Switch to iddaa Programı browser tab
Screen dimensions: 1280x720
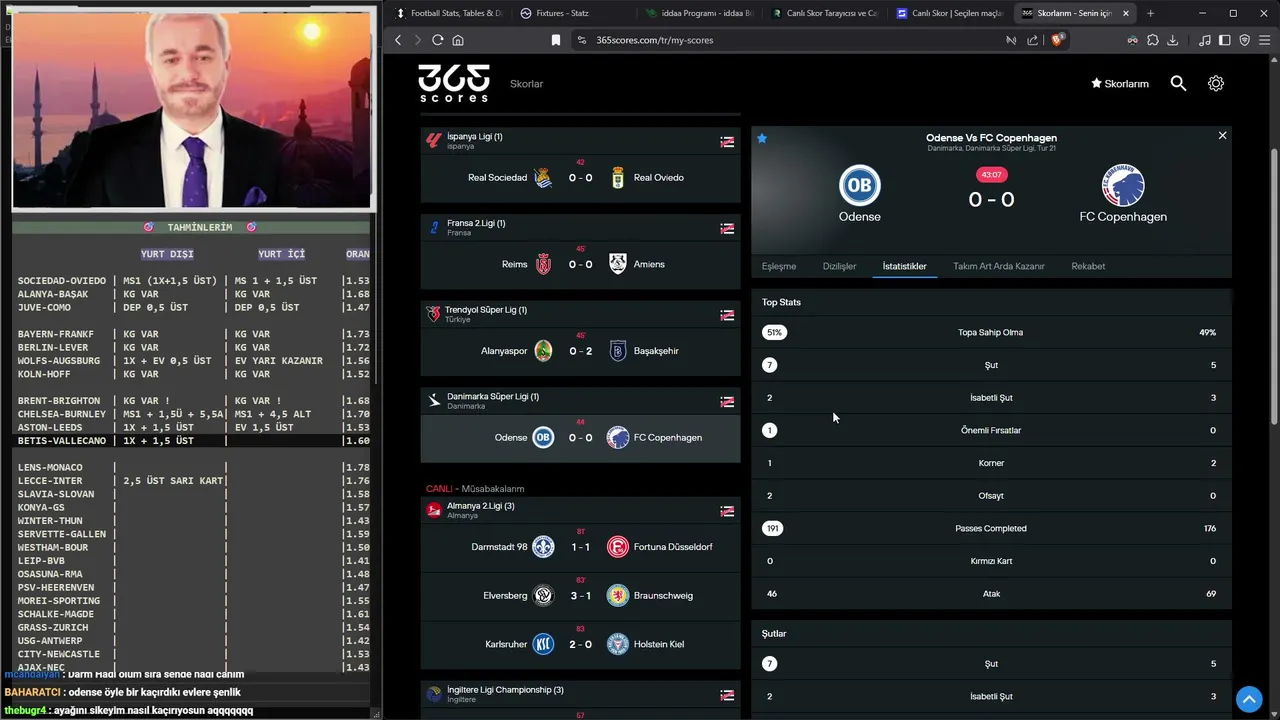click(x=697, y=13)
